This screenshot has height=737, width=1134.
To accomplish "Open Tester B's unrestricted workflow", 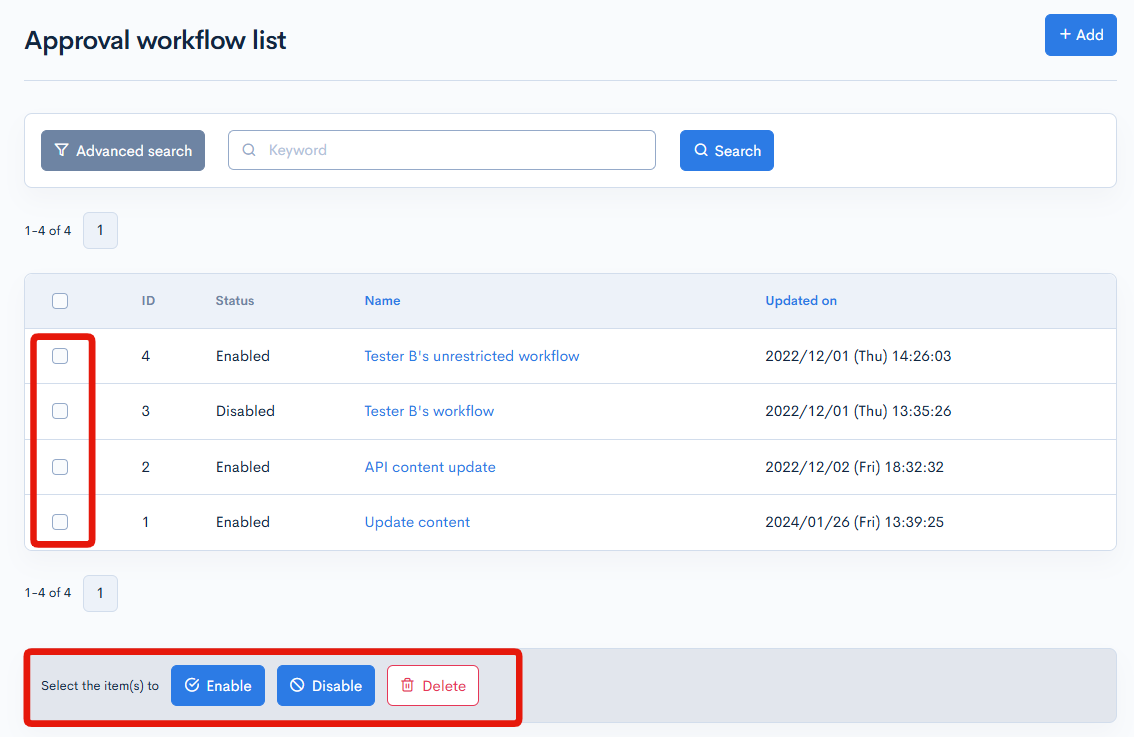I will coord(471,356).
